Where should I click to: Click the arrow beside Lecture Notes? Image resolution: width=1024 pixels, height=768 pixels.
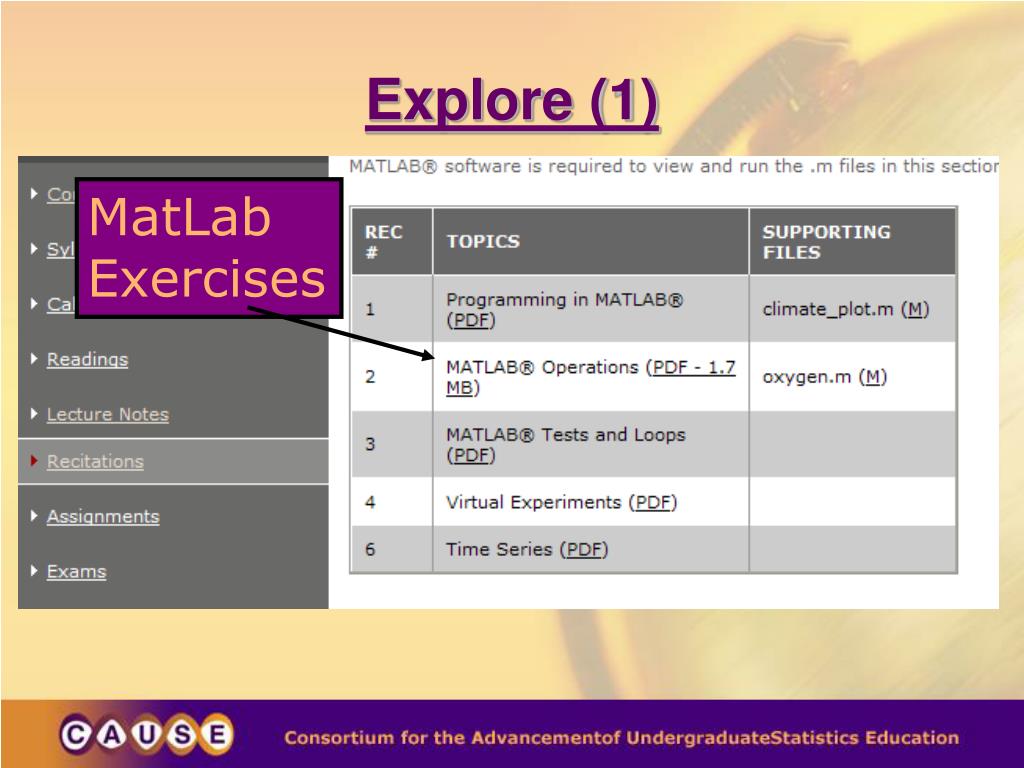[34, 413]
